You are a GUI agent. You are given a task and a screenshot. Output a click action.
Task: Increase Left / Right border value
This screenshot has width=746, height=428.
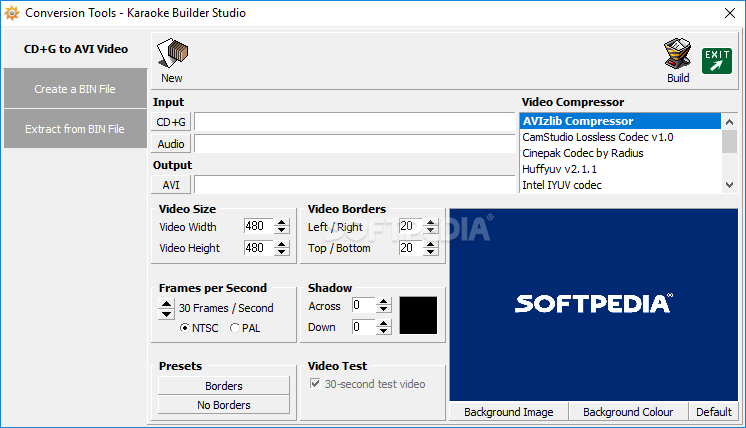[x=431, y=222]
